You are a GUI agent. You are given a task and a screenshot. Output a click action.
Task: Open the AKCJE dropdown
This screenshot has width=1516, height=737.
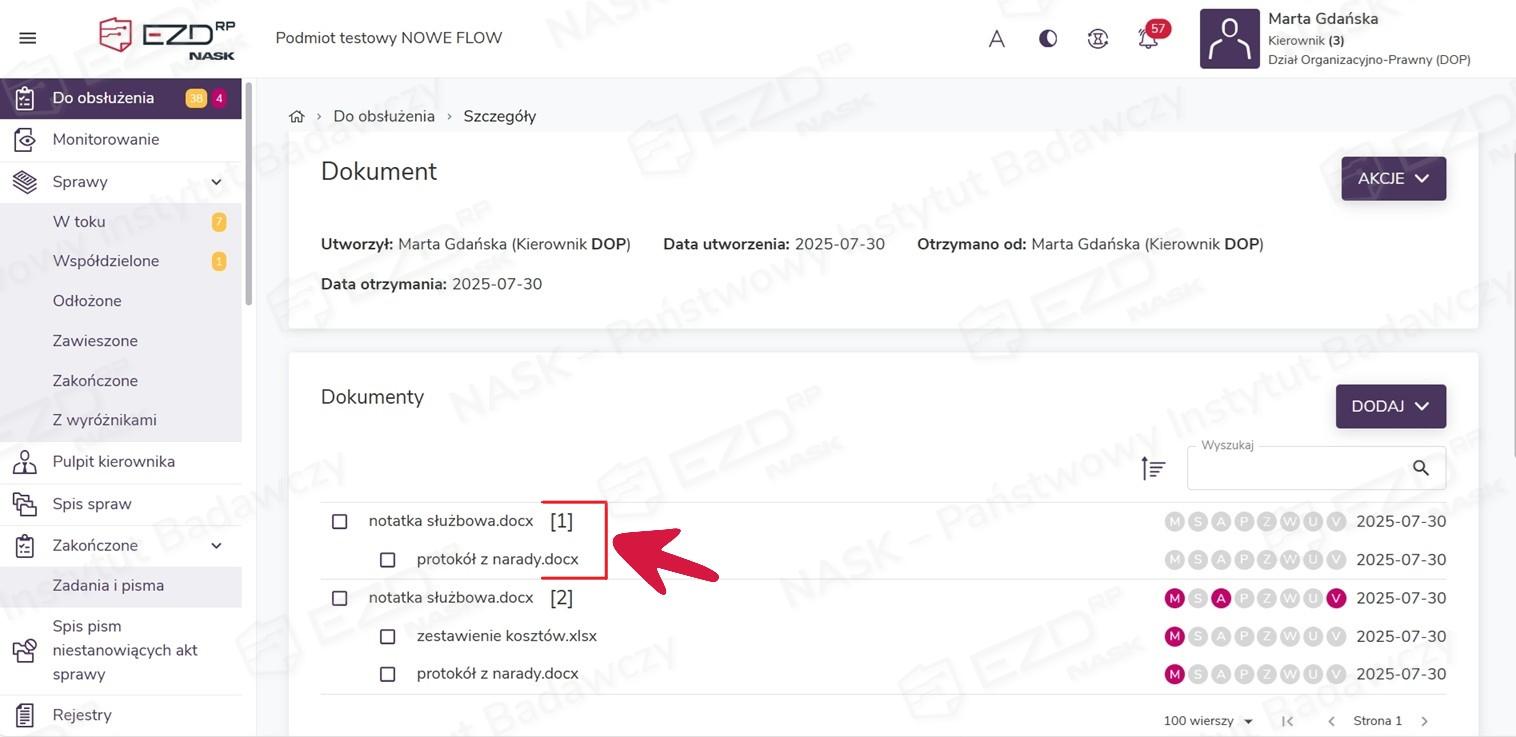(x=1393, y=179)
